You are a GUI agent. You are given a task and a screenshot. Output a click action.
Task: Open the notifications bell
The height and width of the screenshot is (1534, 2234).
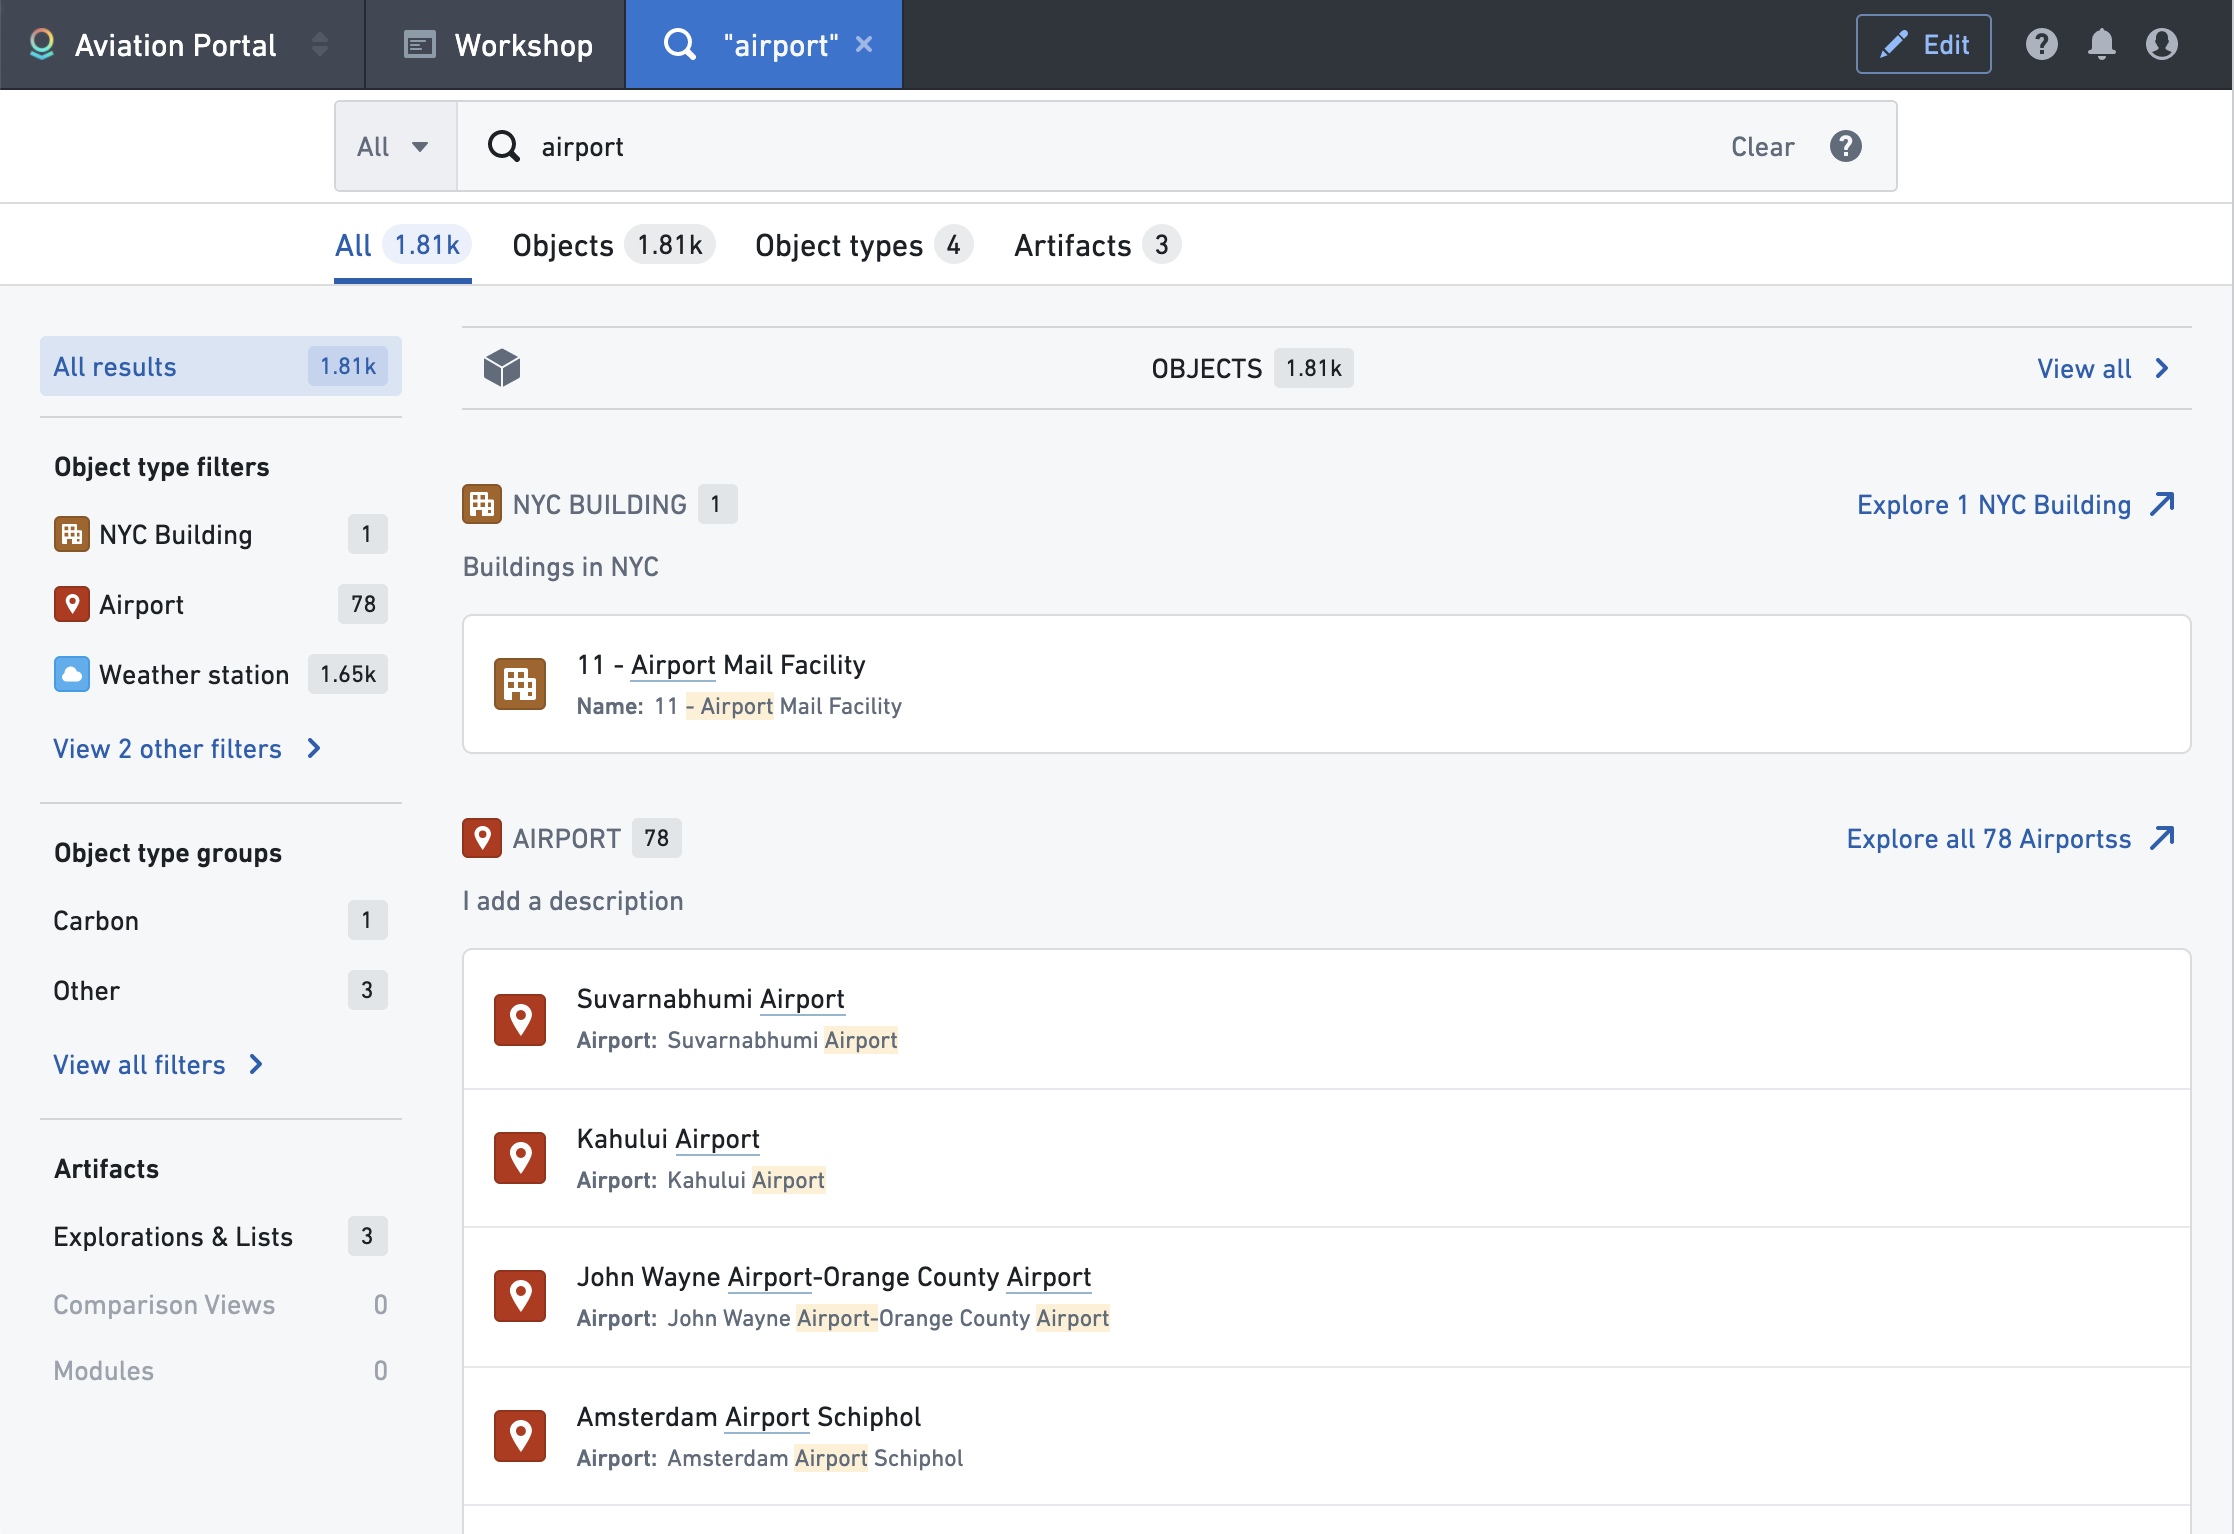coord(2102,44)
